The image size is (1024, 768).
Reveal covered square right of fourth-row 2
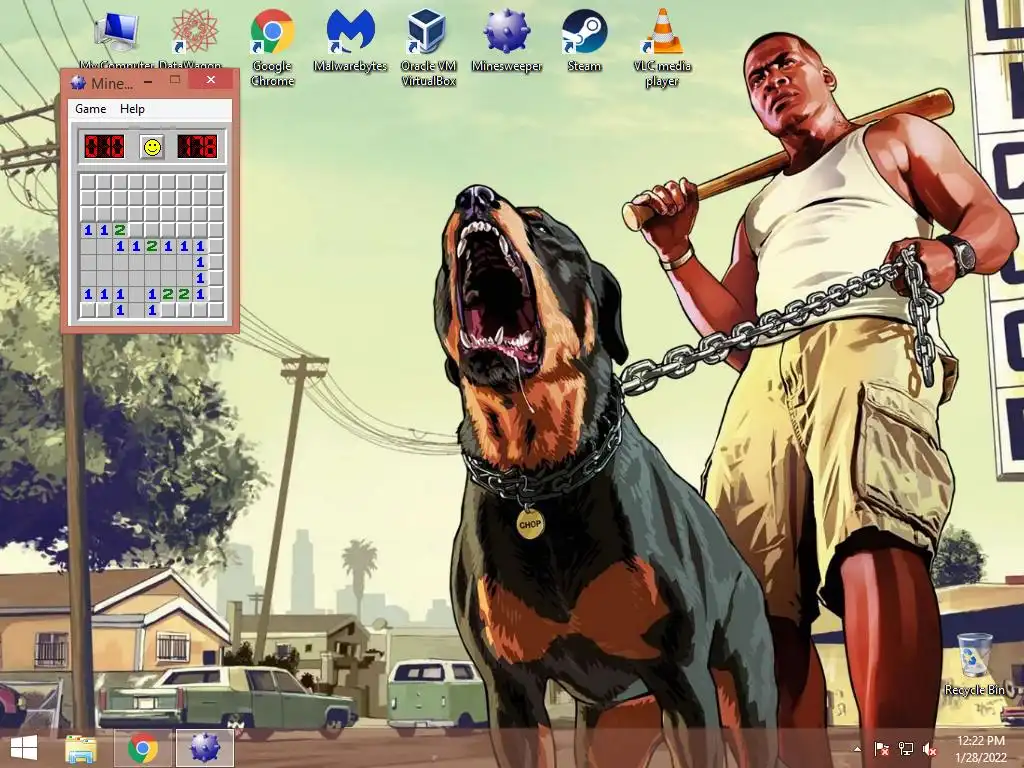click(x=136, y=230)
